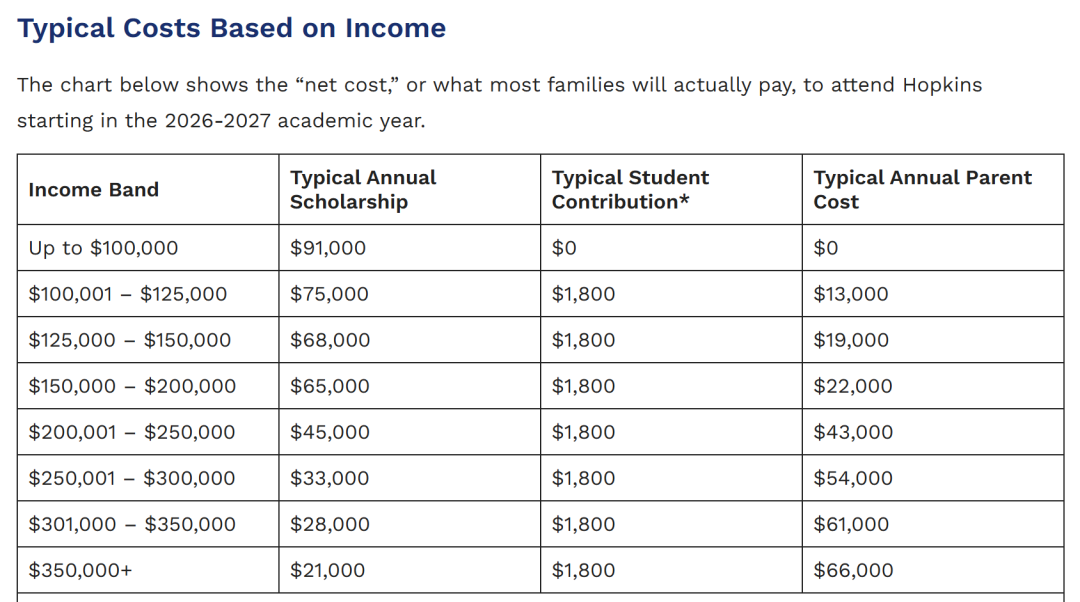The image size is (1080, 602).
Task: Click the $43,000 parent cost cell
Action: (853, 432)
